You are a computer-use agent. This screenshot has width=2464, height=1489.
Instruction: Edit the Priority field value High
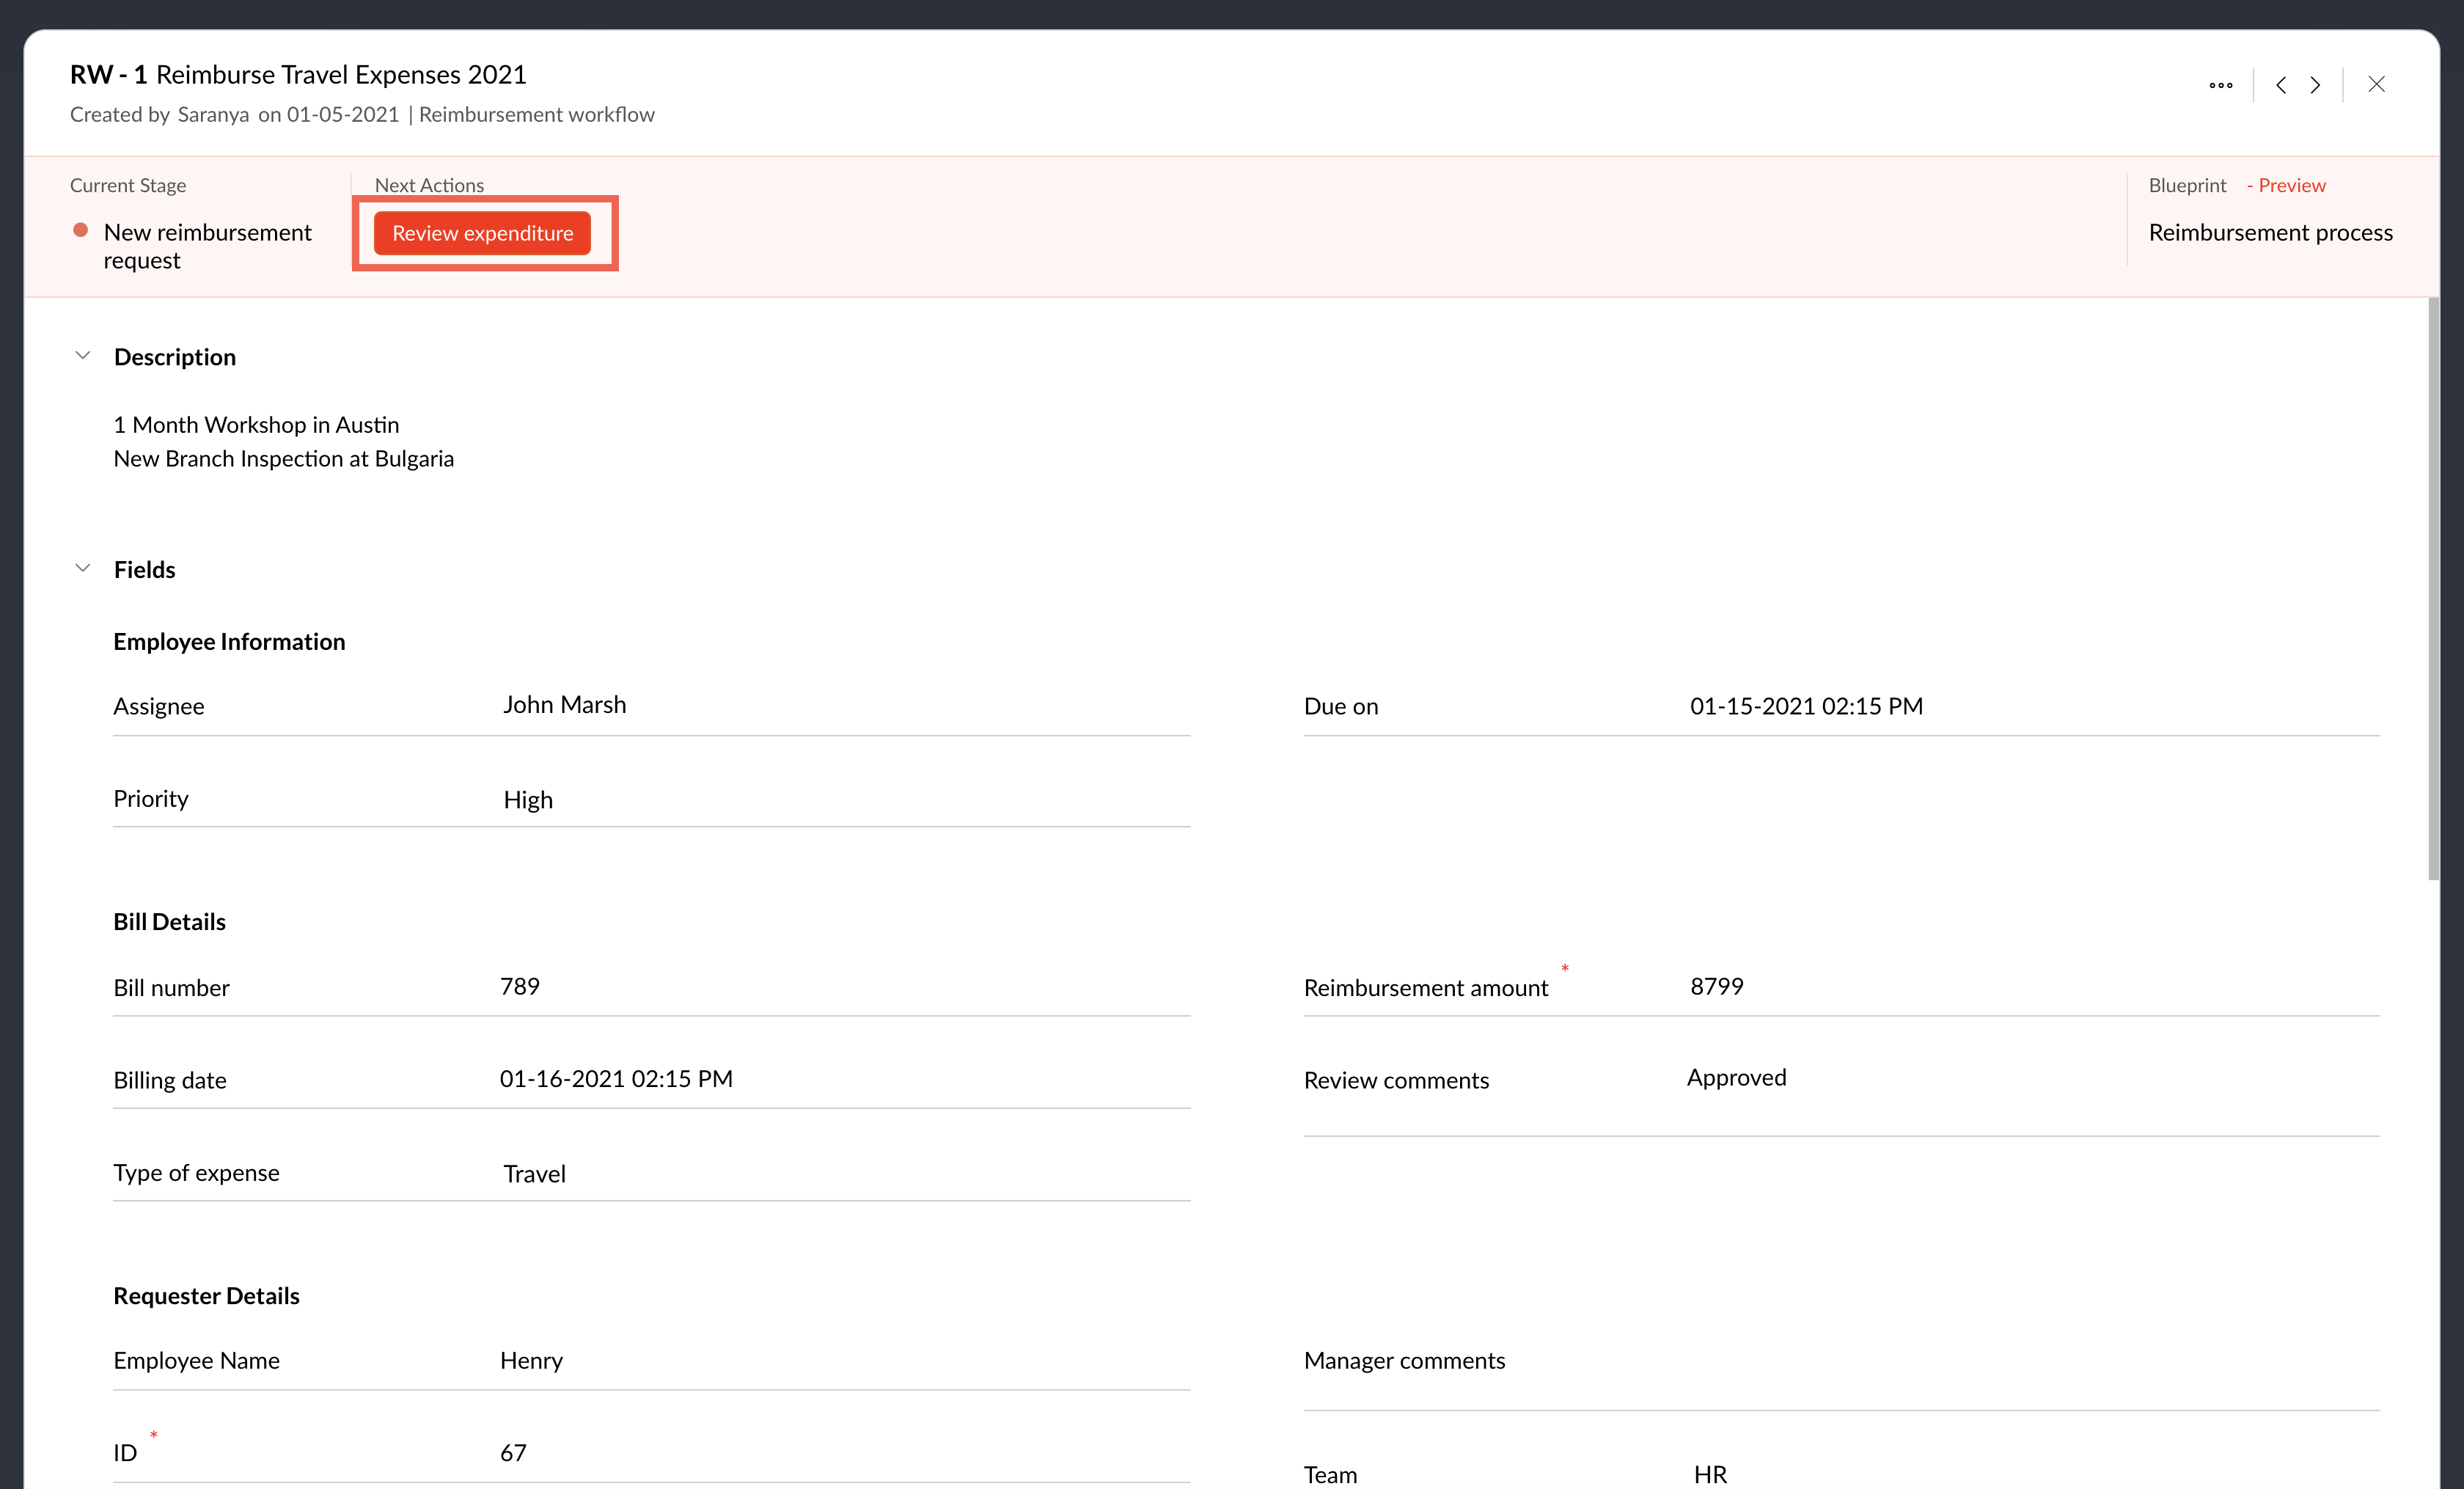click(528, 799)
